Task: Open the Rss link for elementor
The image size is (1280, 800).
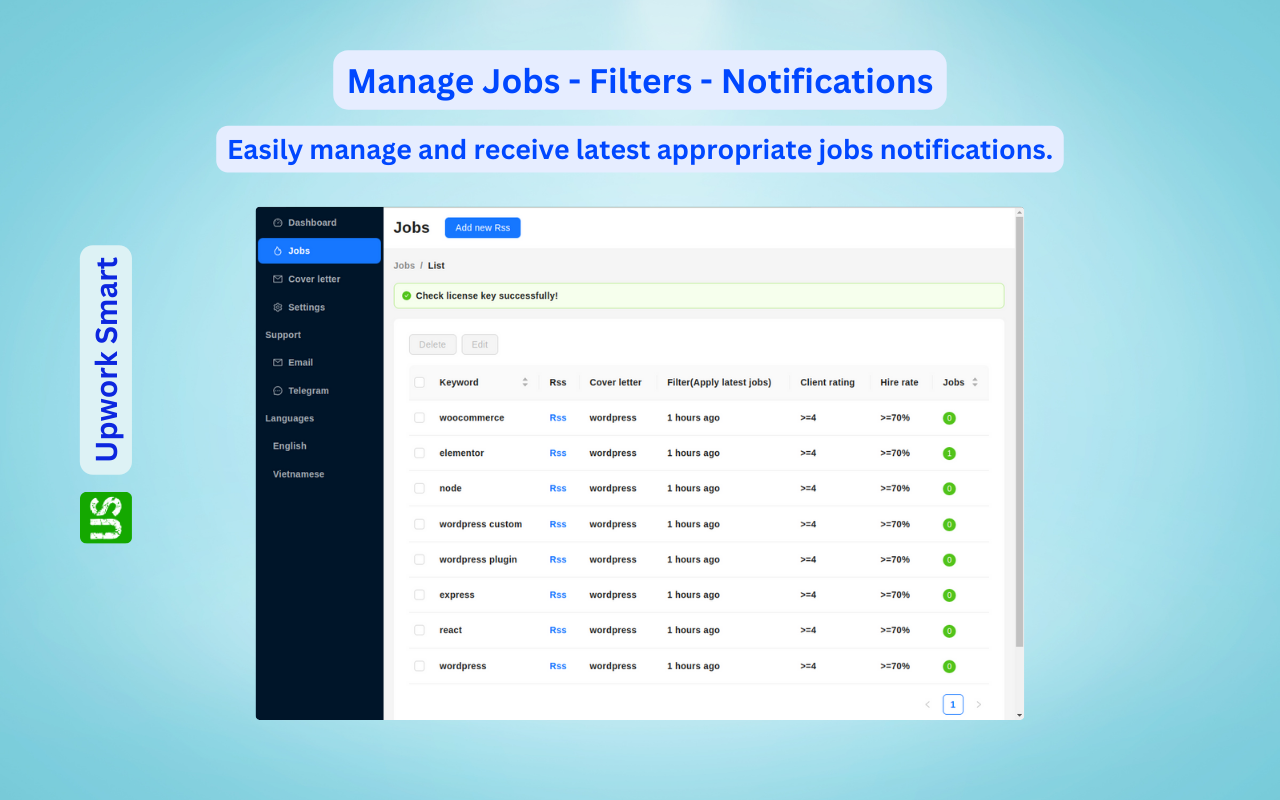Action: coord(558,453)
